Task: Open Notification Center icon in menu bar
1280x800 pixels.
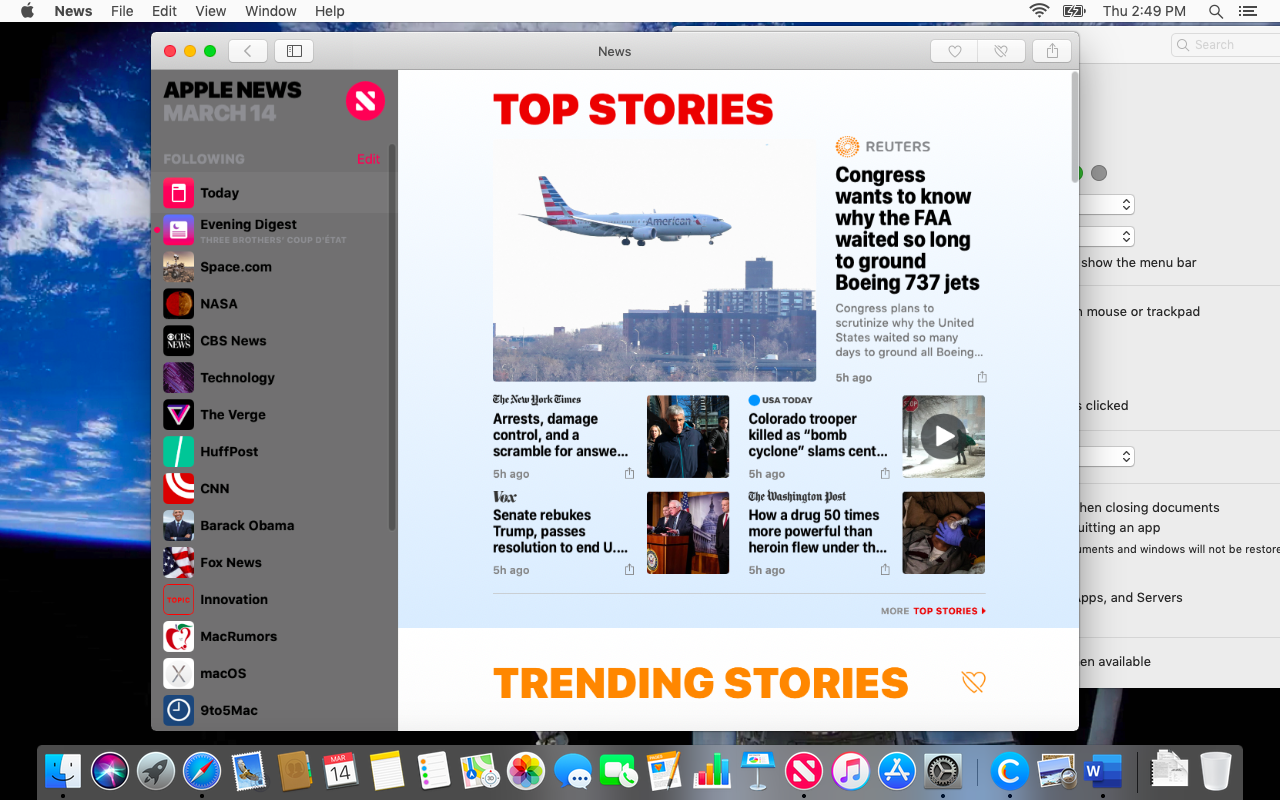Action: click(x=1247, y=11)
